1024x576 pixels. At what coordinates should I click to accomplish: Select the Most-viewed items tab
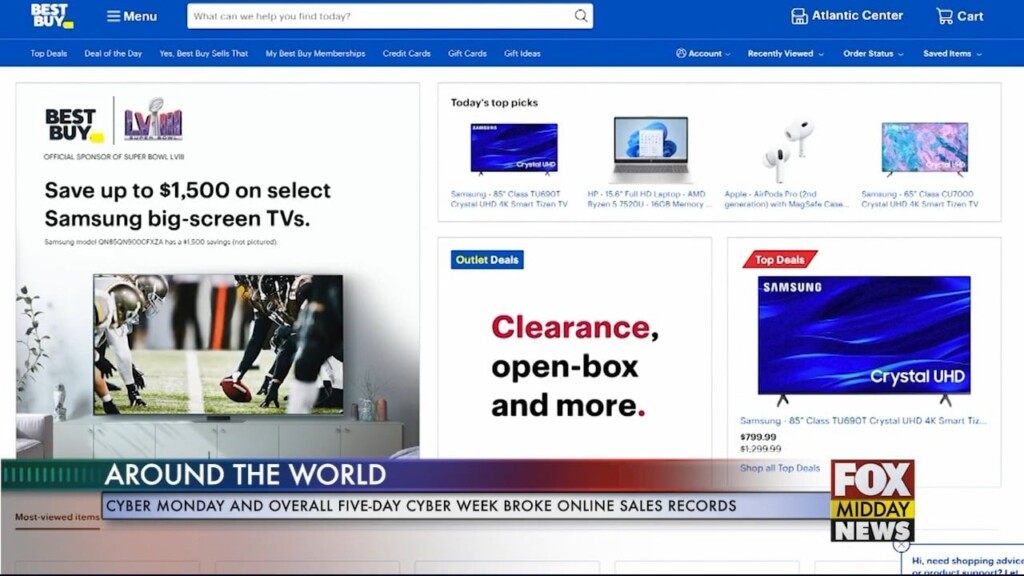pyautogui.click(x=57, y=517)
